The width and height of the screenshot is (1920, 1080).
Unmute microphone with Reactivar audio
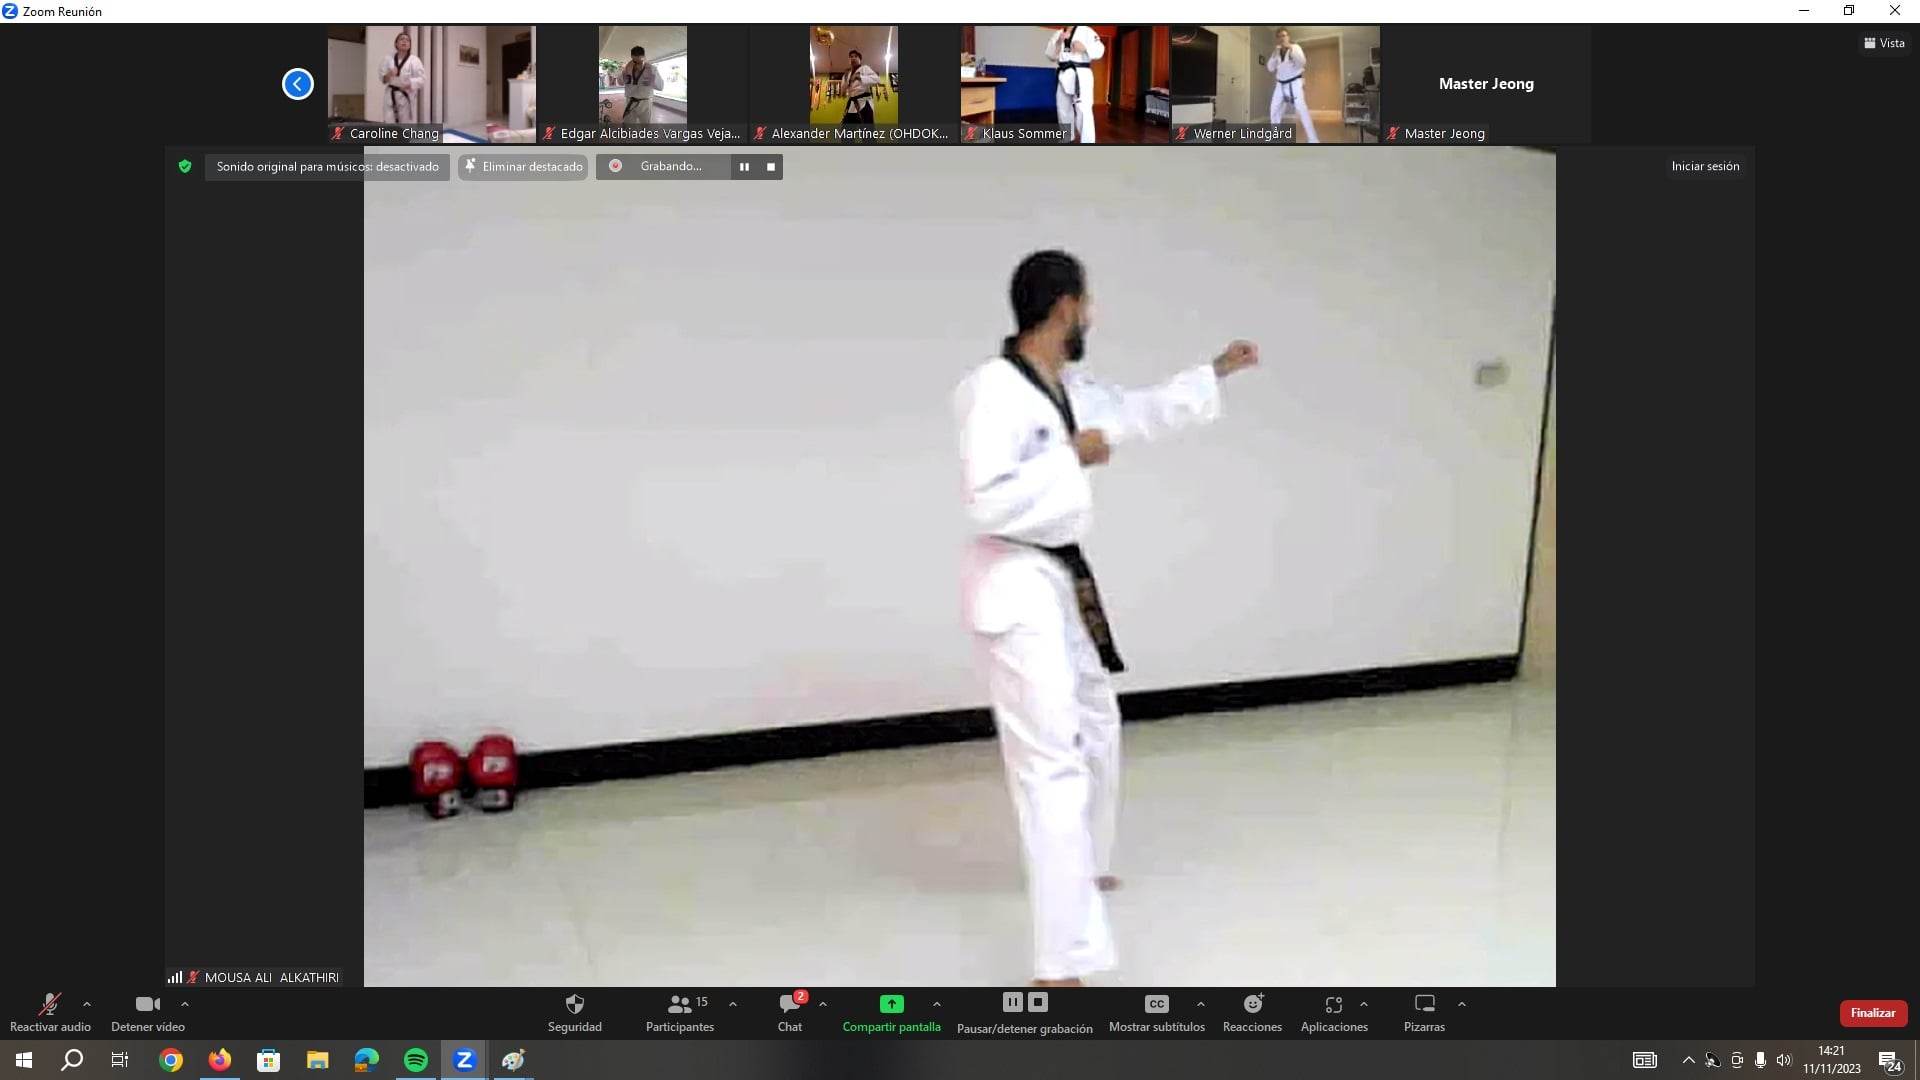(x=50, y=1012)
